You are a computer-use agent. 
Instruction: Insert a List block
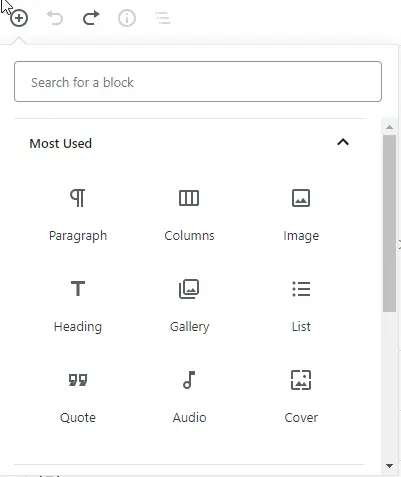point(301,306)
